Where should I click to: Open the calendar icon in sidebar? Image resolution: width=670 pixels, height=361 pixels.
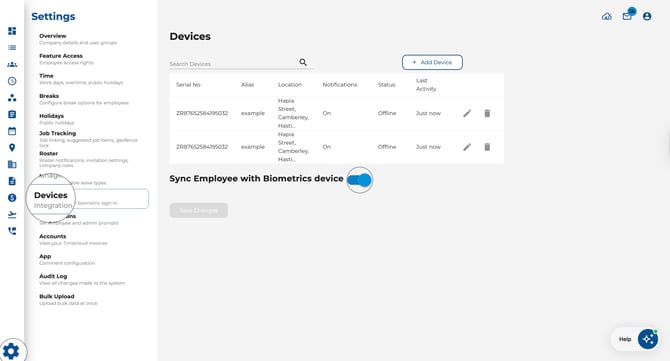tap(12, 131)
